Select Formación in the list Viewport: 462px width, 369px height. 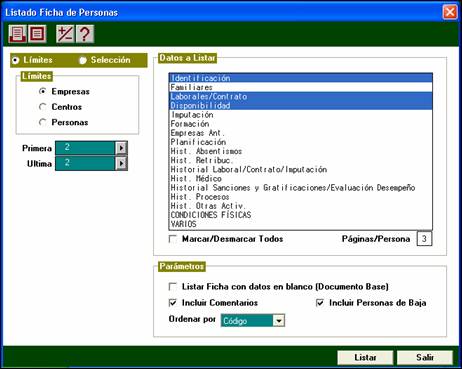(x=301, y=124)
